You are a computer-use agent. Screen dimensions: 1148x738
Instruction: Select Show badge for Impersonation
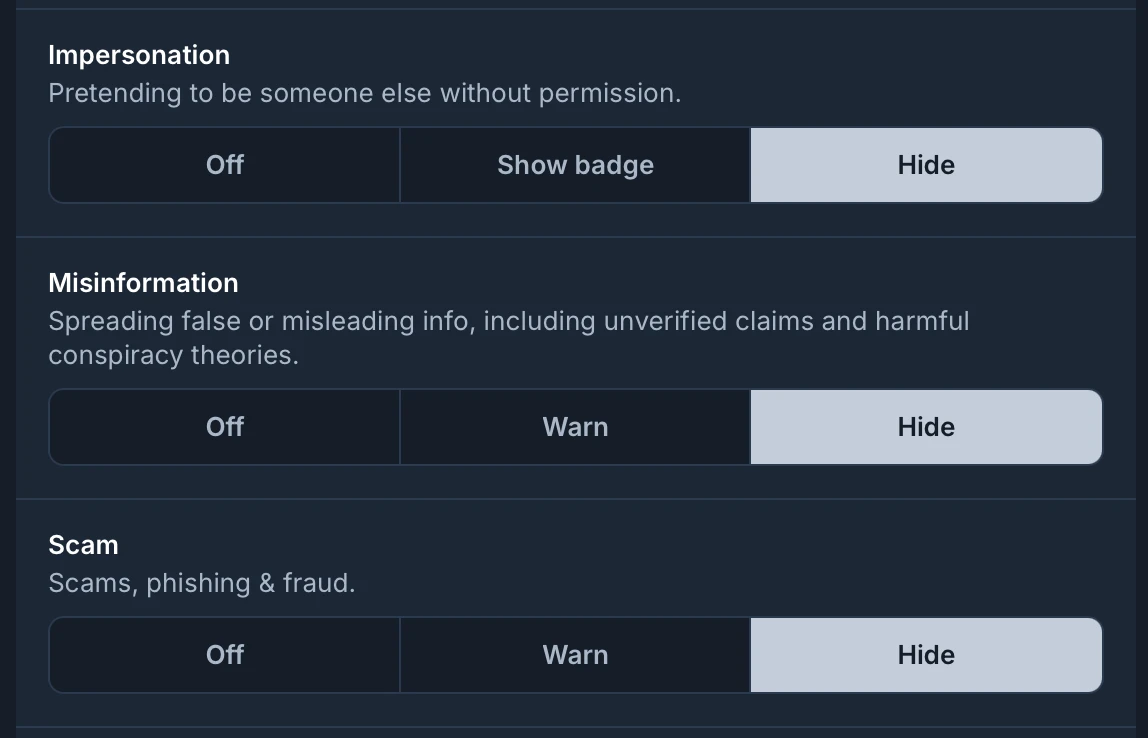tap(575, 165)
